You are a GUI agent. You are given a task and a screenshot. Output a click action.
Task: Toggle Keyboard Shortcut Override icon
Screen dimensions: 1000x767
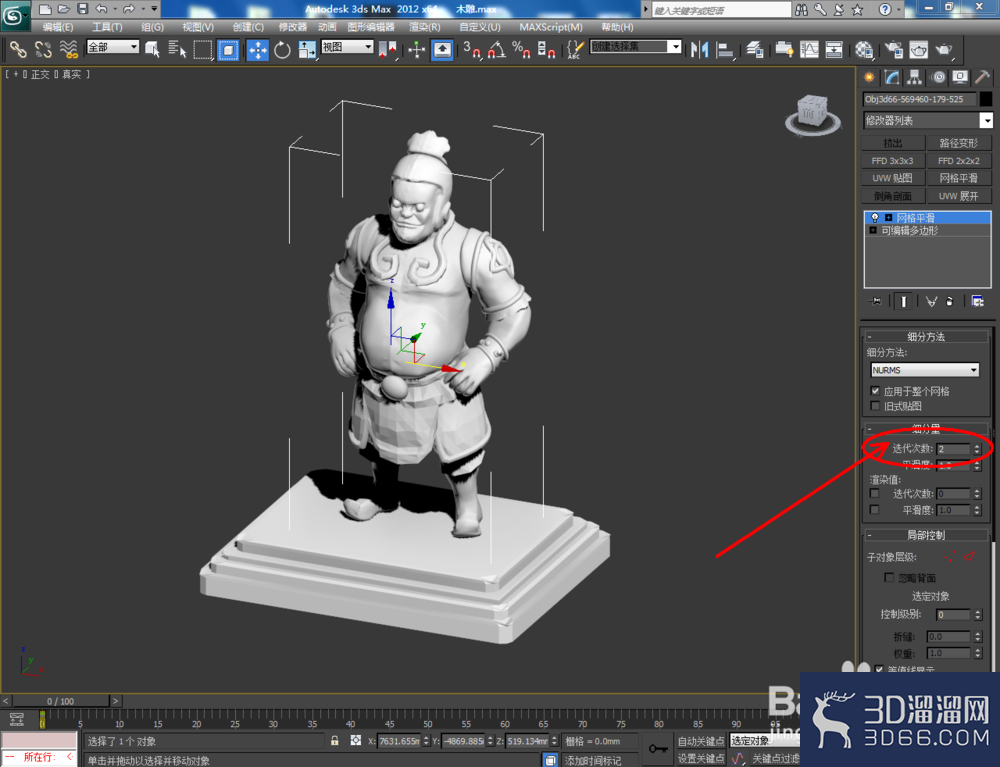tap(442, 49)
